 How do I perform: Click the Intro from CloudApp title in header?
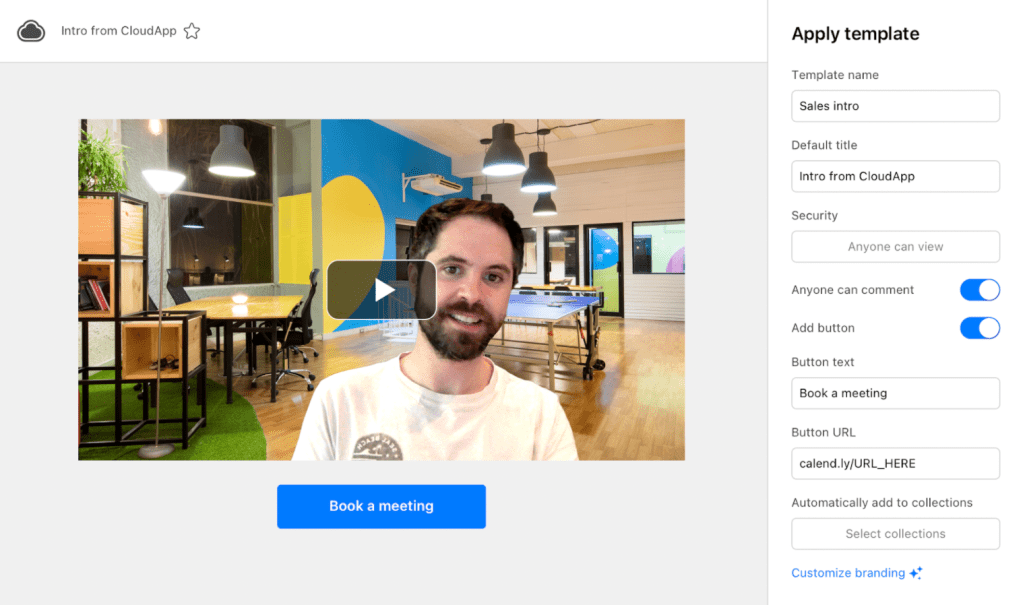(119, 31)
